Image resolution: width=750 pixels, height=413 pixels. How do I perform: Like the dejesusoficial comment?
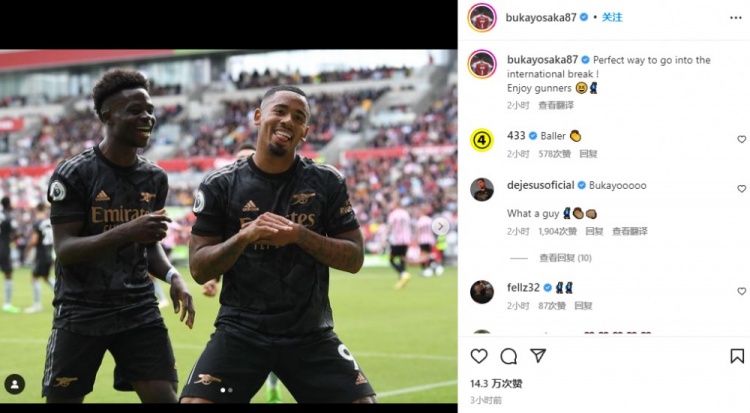pos(741,189)
